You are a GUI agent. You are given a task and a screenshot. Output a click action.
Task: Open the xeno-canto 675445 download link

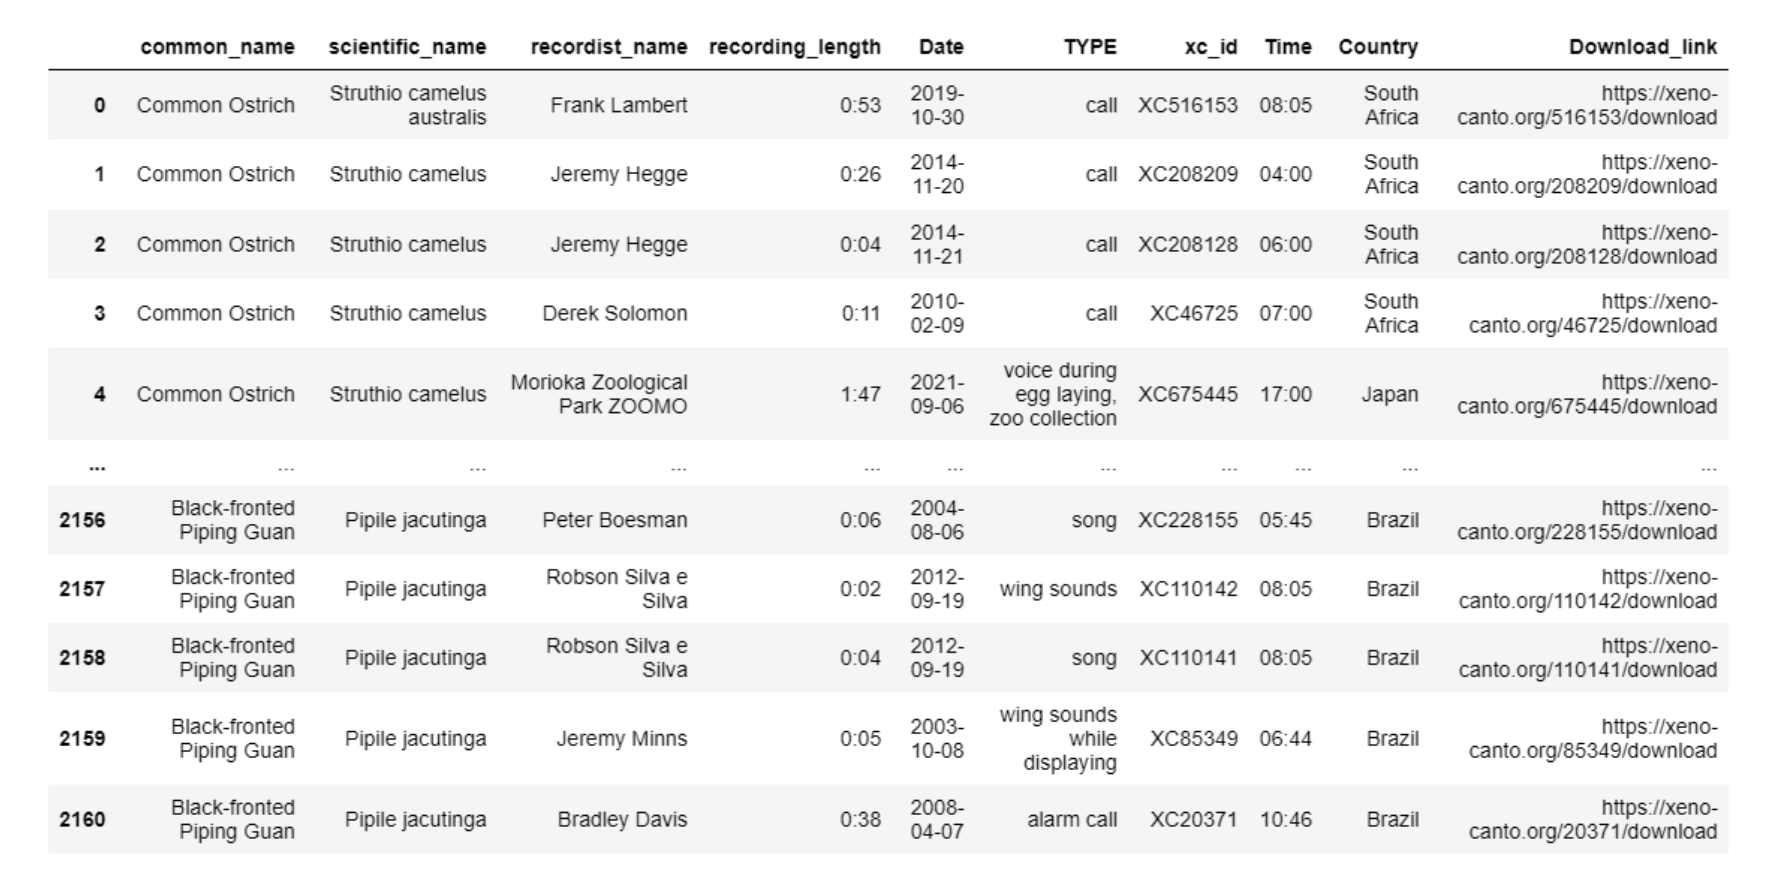coord(1587,394)
